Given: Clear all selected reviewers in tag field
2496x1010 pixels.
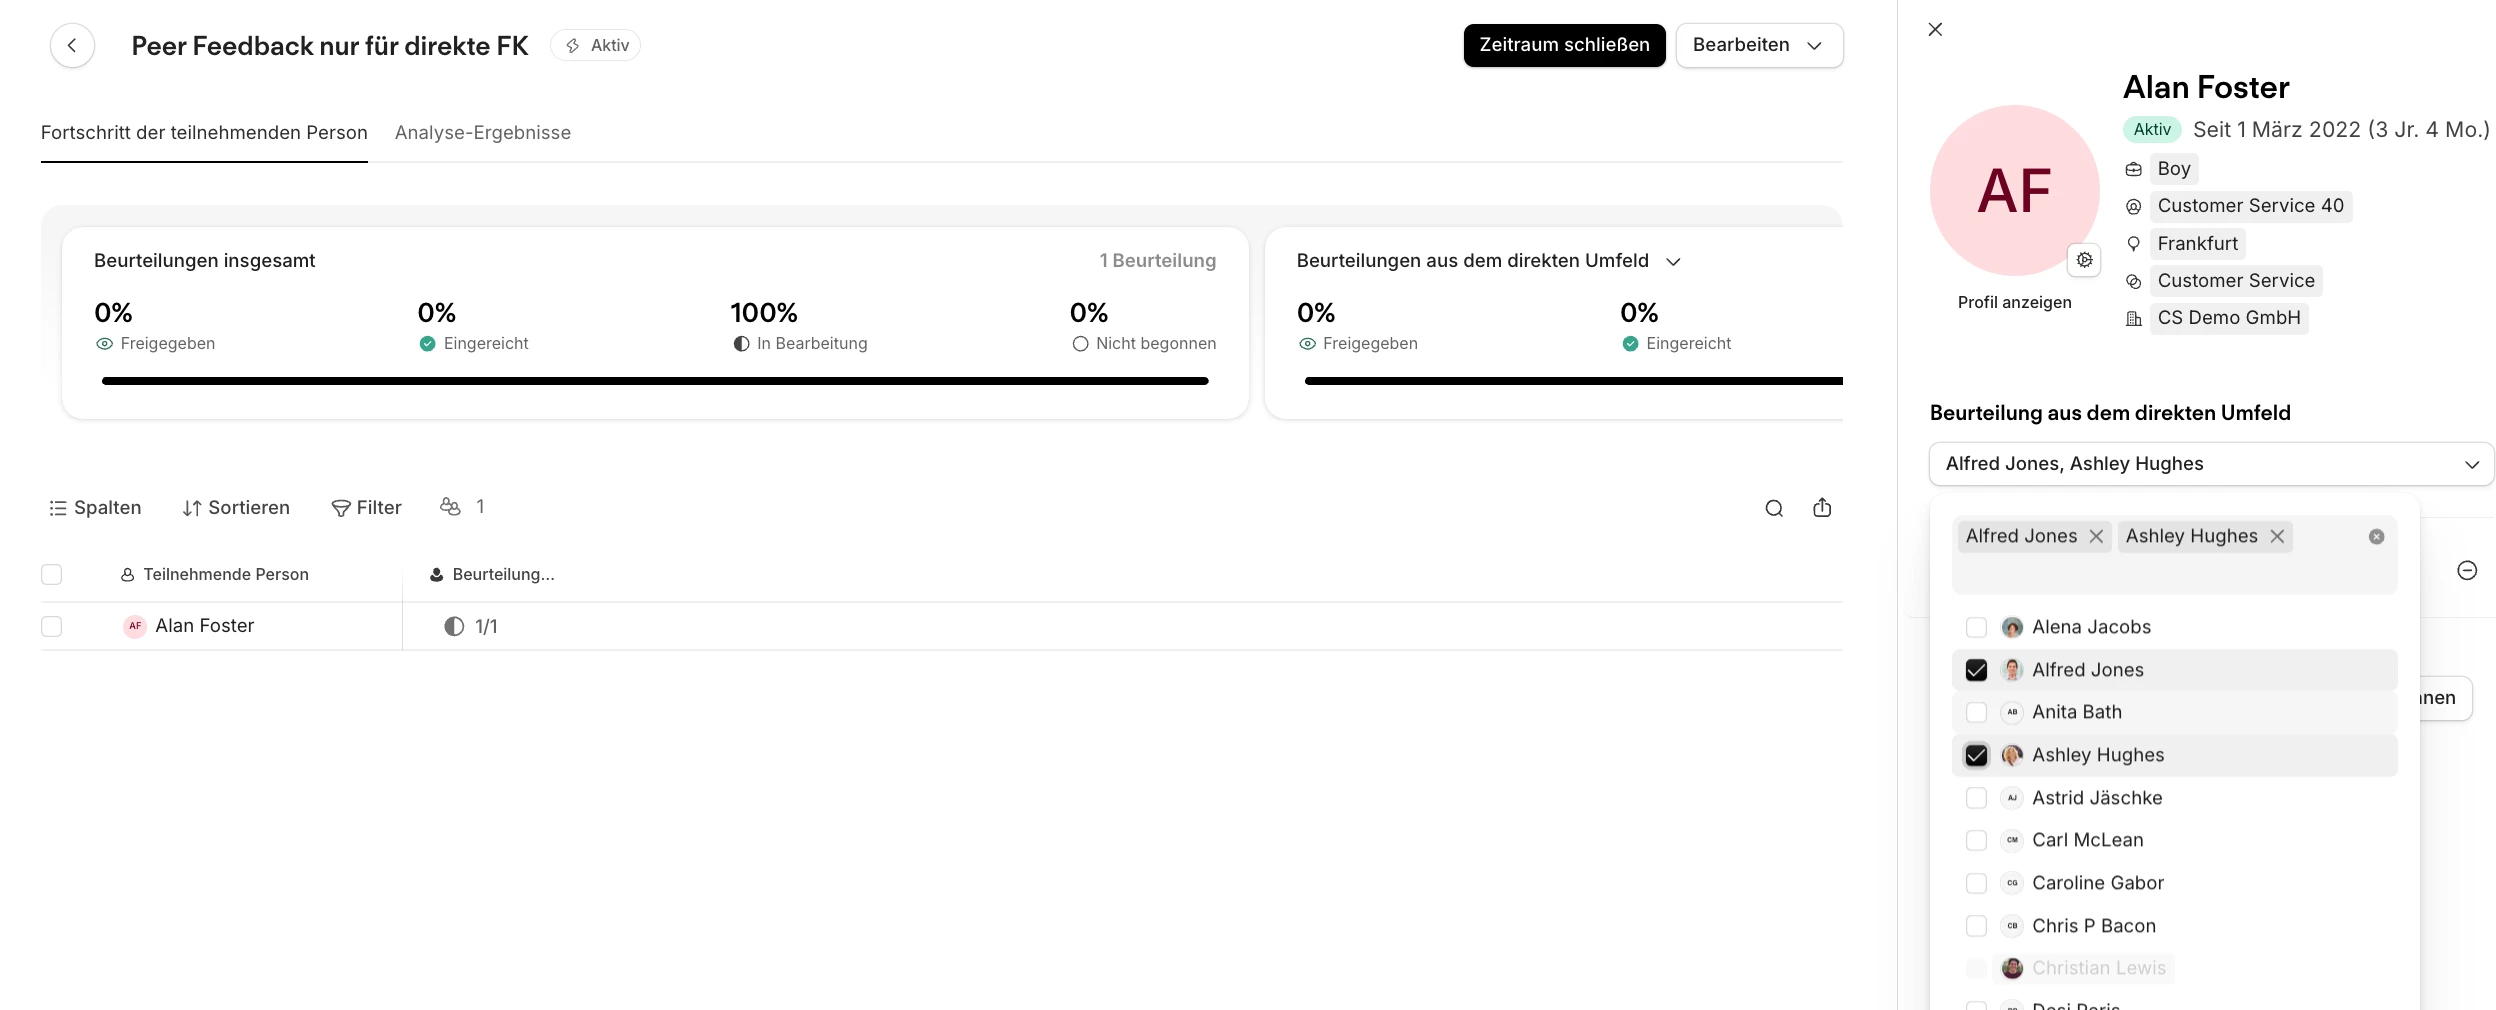Looking at the screenshot, I should (2376, 537).
